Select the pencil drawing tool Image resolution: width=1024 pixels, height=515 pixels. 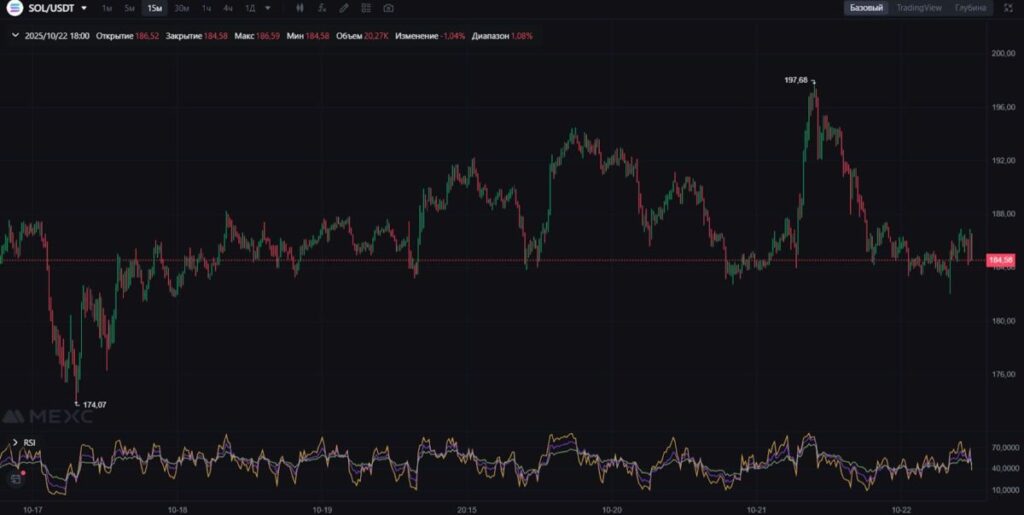[344, 8]
